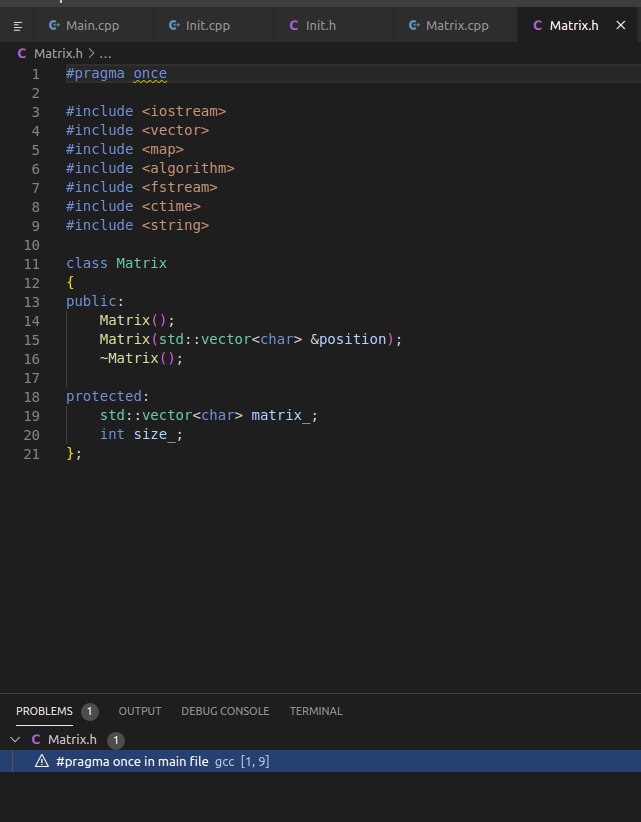Viewport: 641px width, 822px height.
Task: Close the Matrix.h tab
Action: click(x=621, y=25)
